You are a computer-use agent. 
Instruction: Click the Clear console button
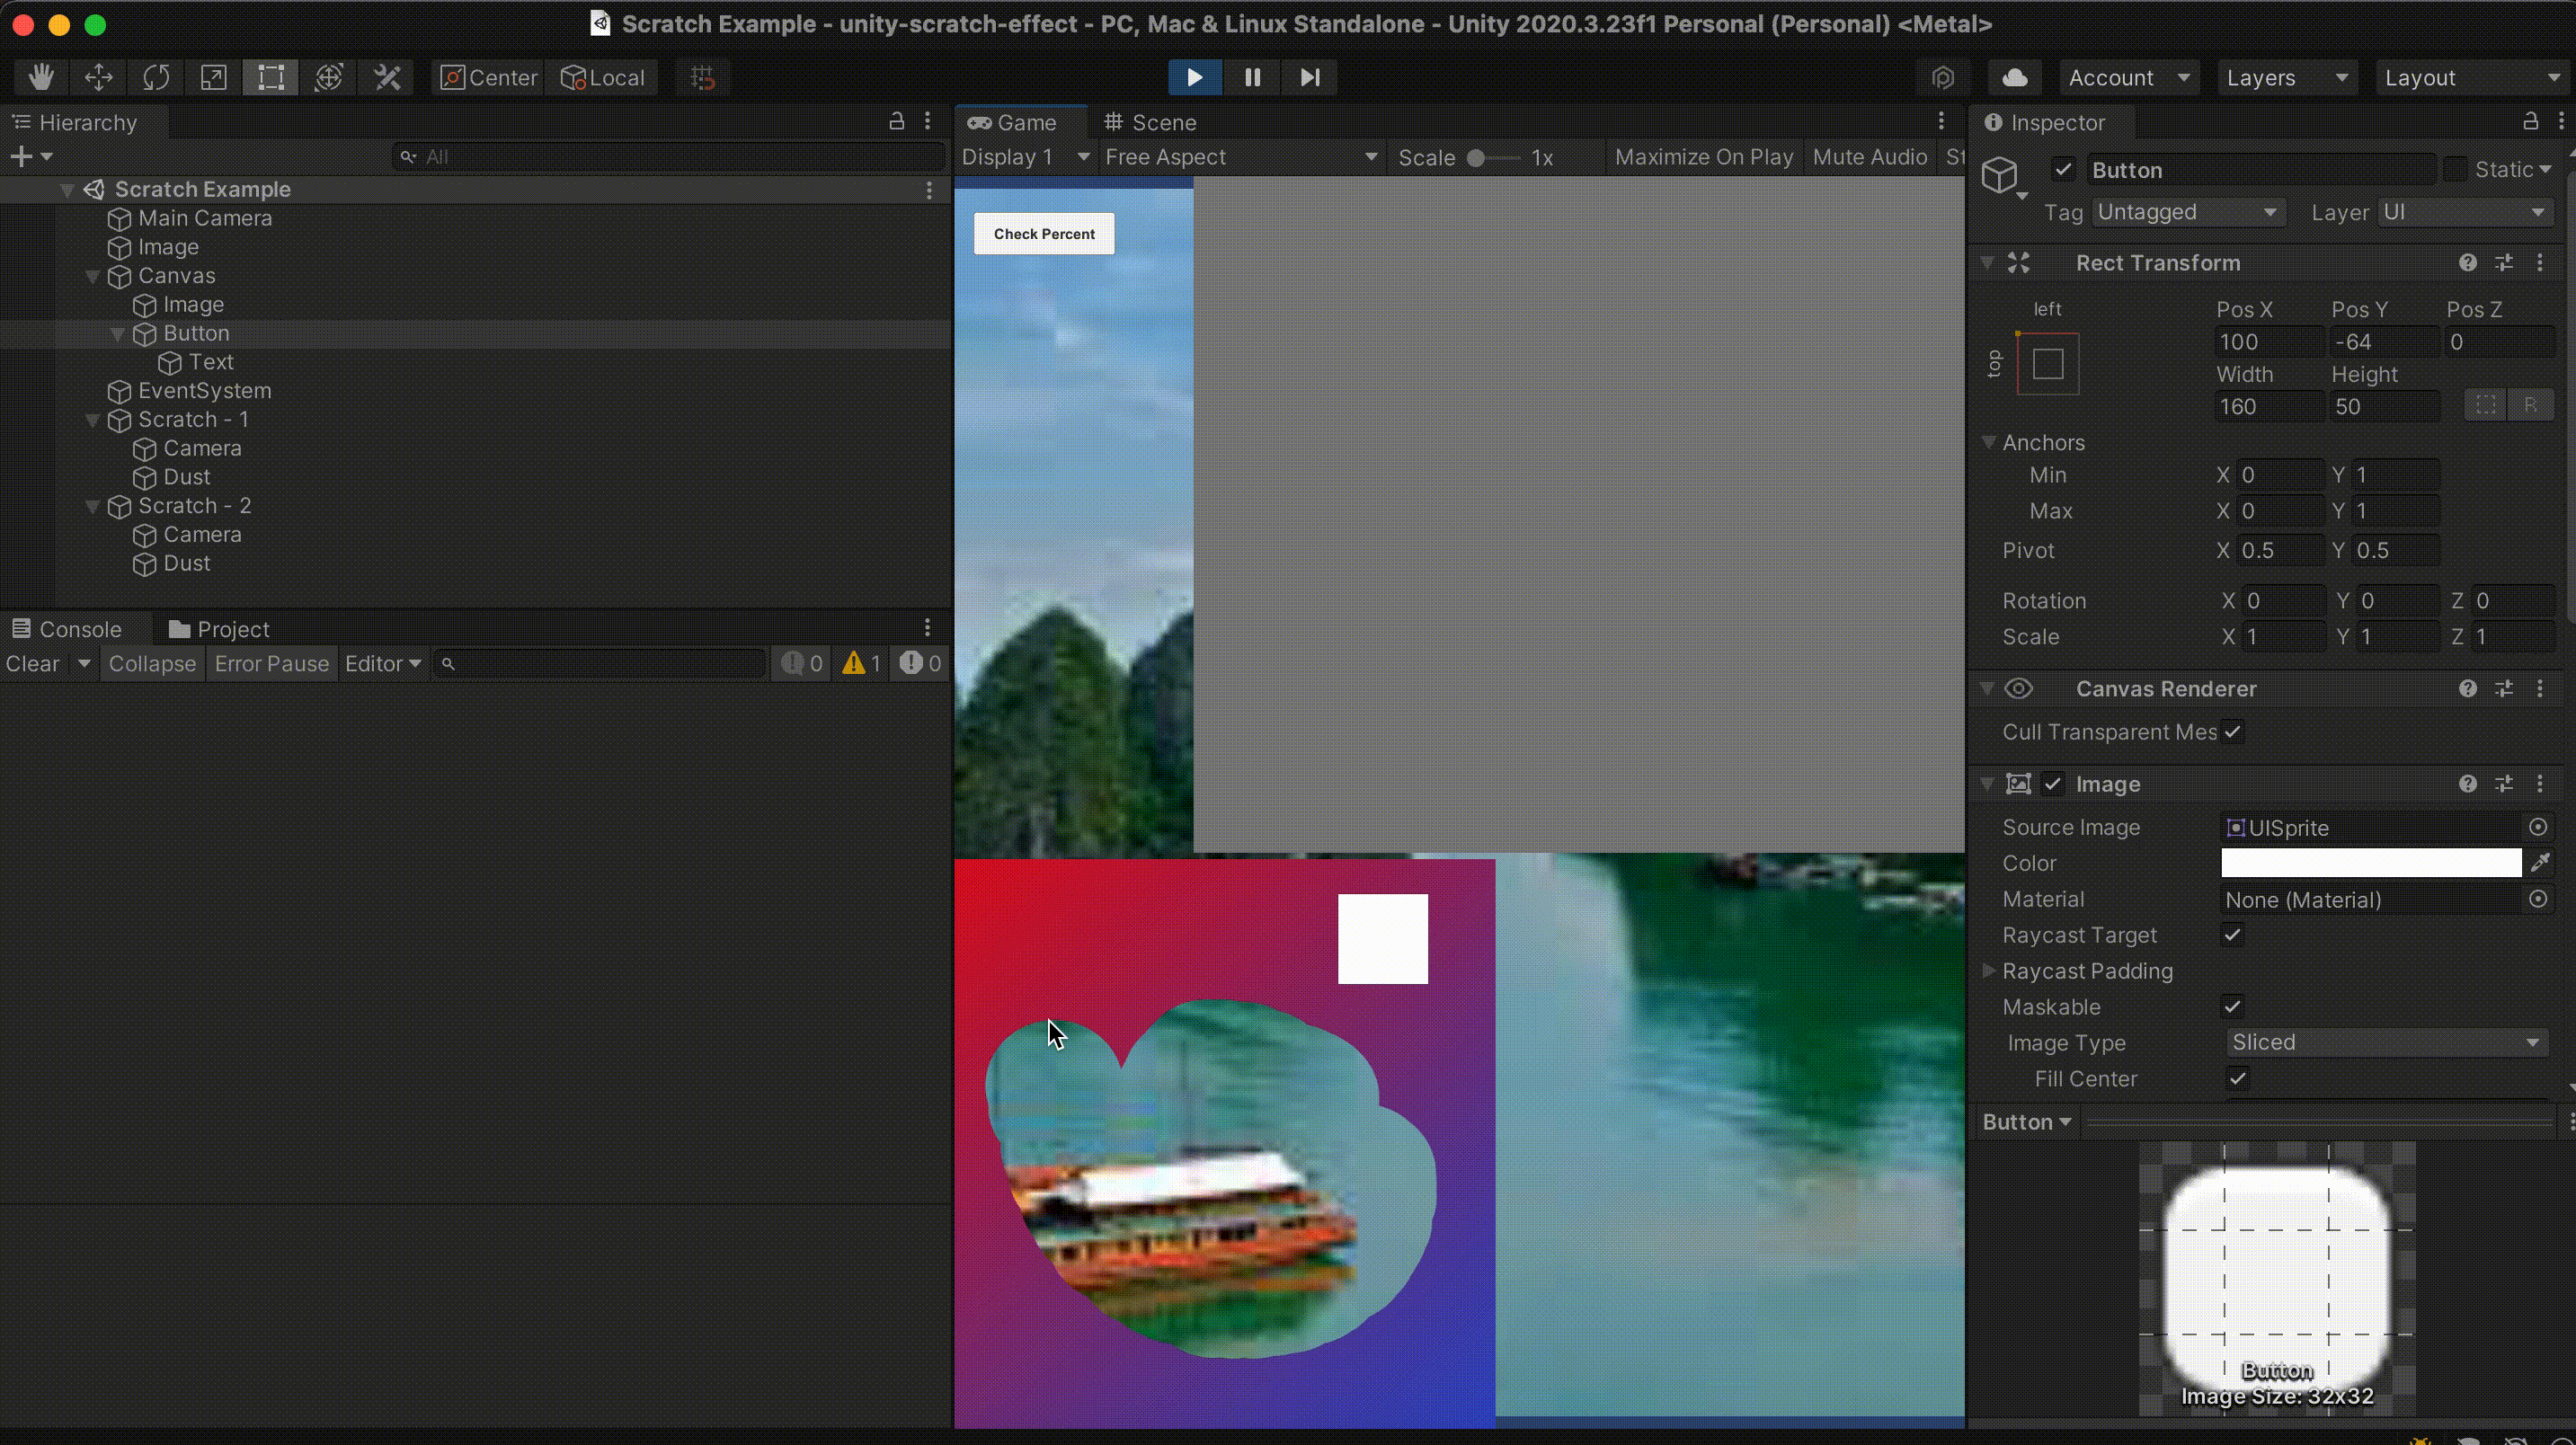coord(33,664)
